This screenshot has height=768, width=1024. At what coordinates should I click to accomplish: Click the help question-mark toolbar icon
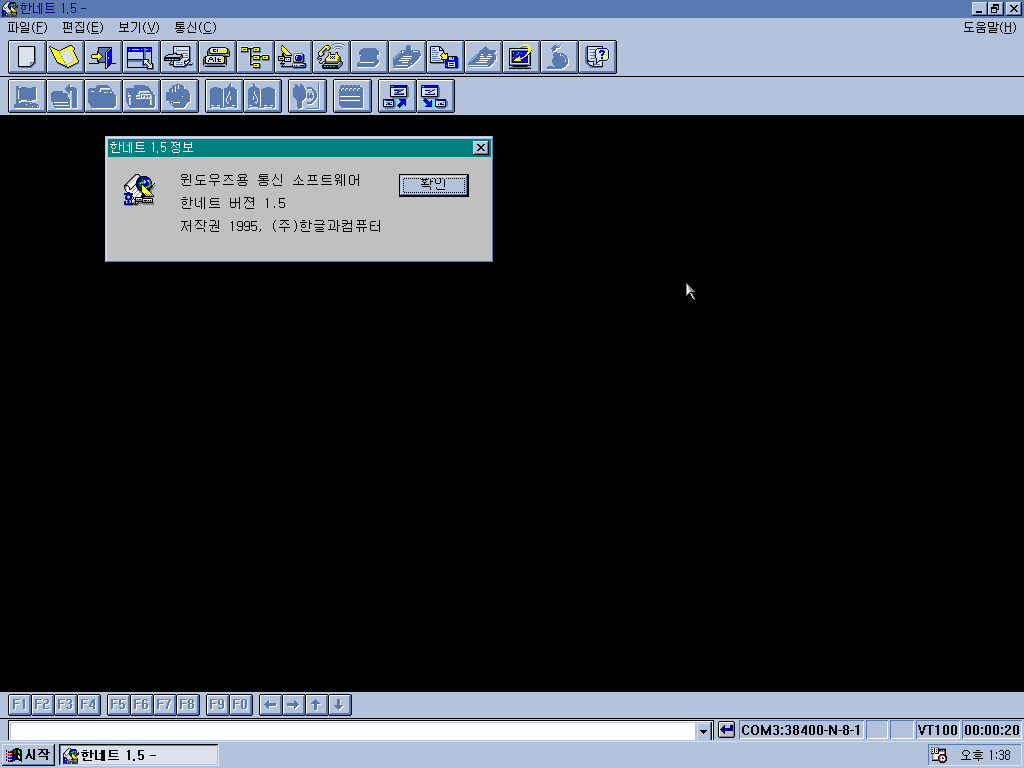click(x=597, y=57)
